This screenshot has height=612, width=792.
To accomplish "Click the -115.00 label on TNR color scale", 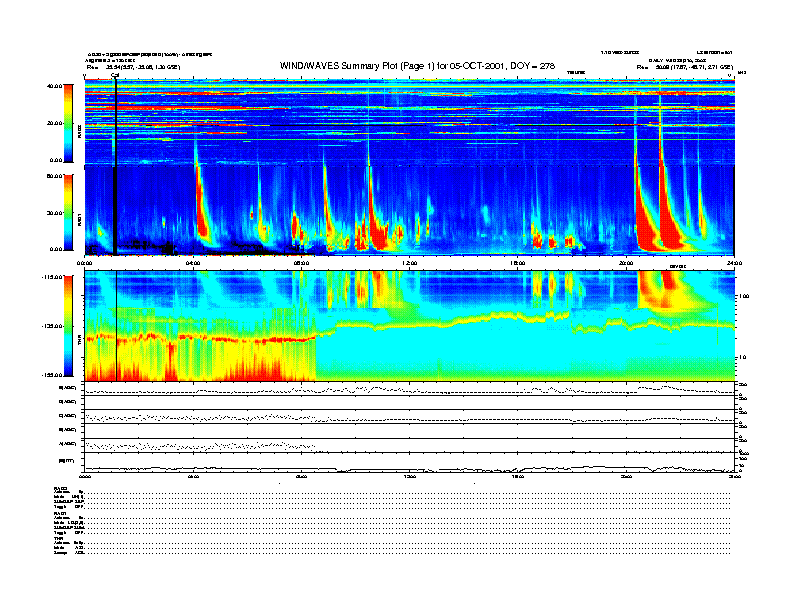I will 52,277.
